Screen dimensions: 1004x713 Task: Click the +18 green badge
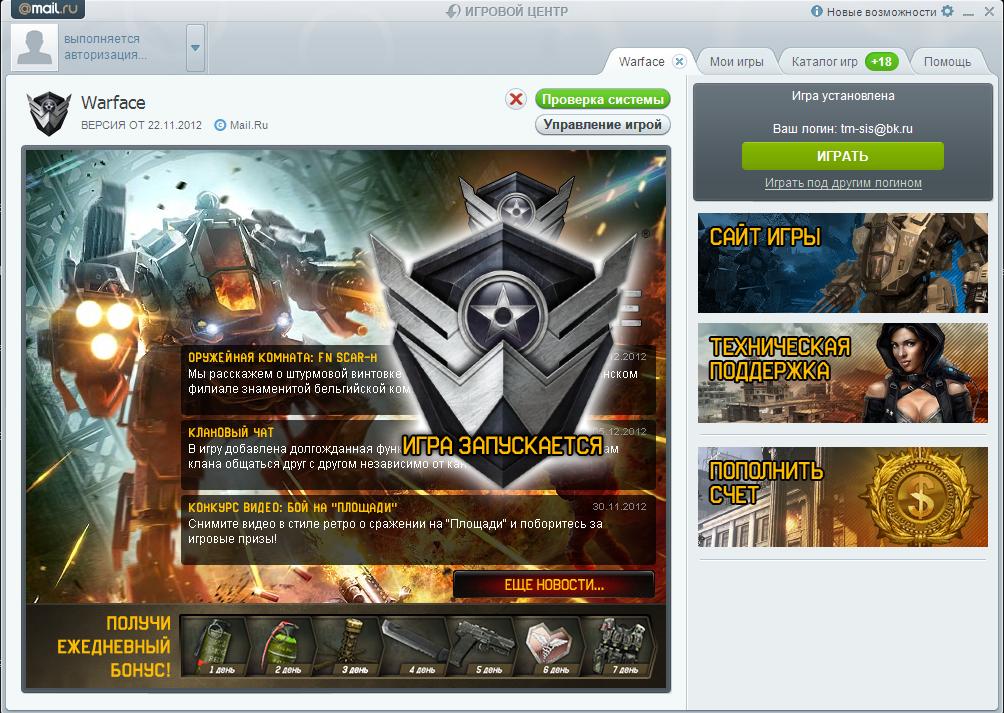pyautogui.click(x=882, y=62)
